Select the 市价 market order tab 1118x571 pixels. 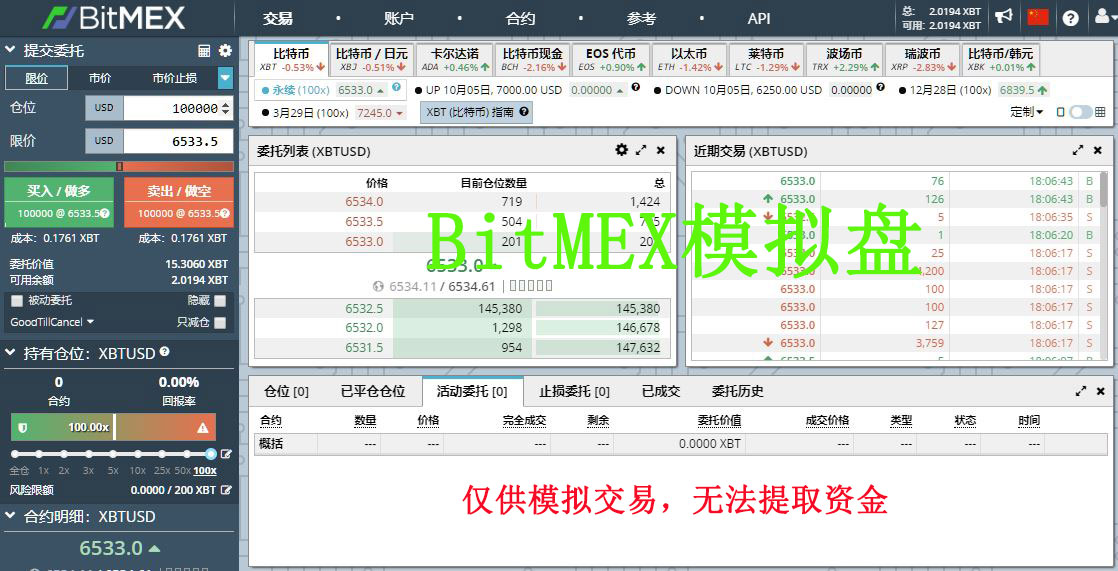[100, 78]
